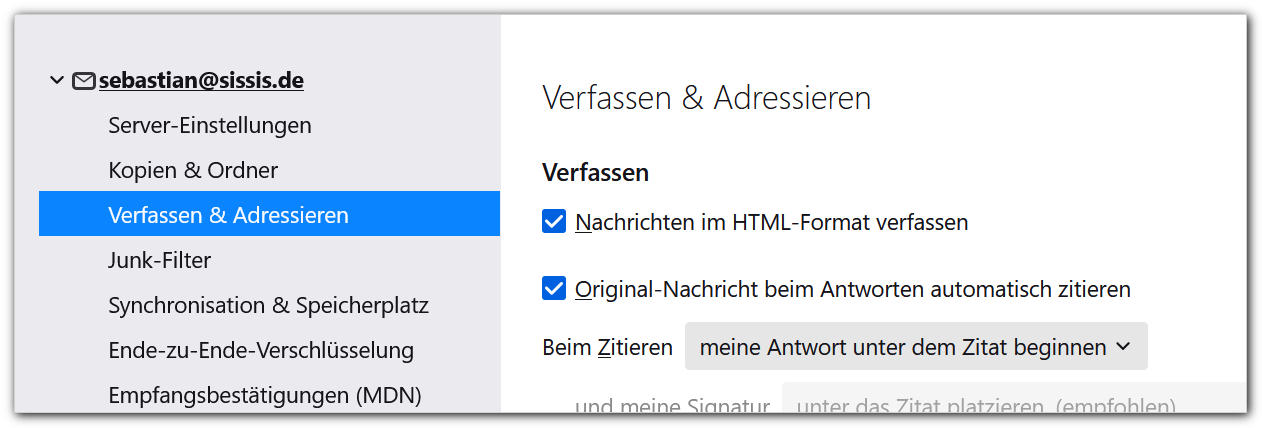Collapse the sebastian@sissis.de account tree
This screenshot has width=1262, height=428.
56,80
